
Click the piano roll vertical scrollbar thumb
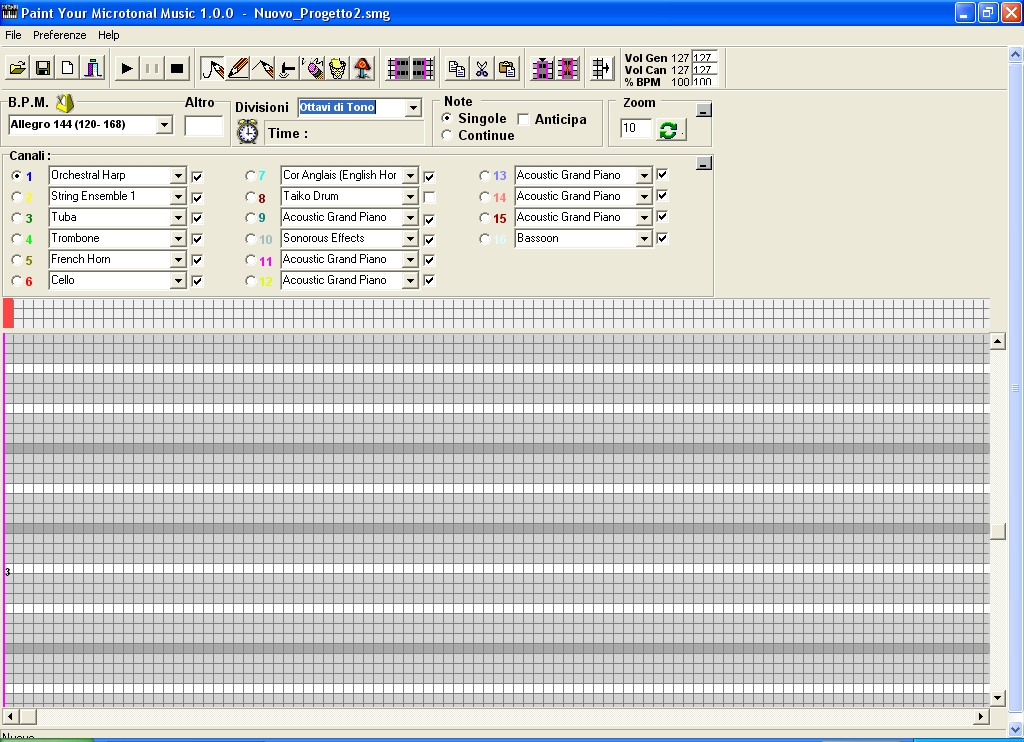pos(997,531)
